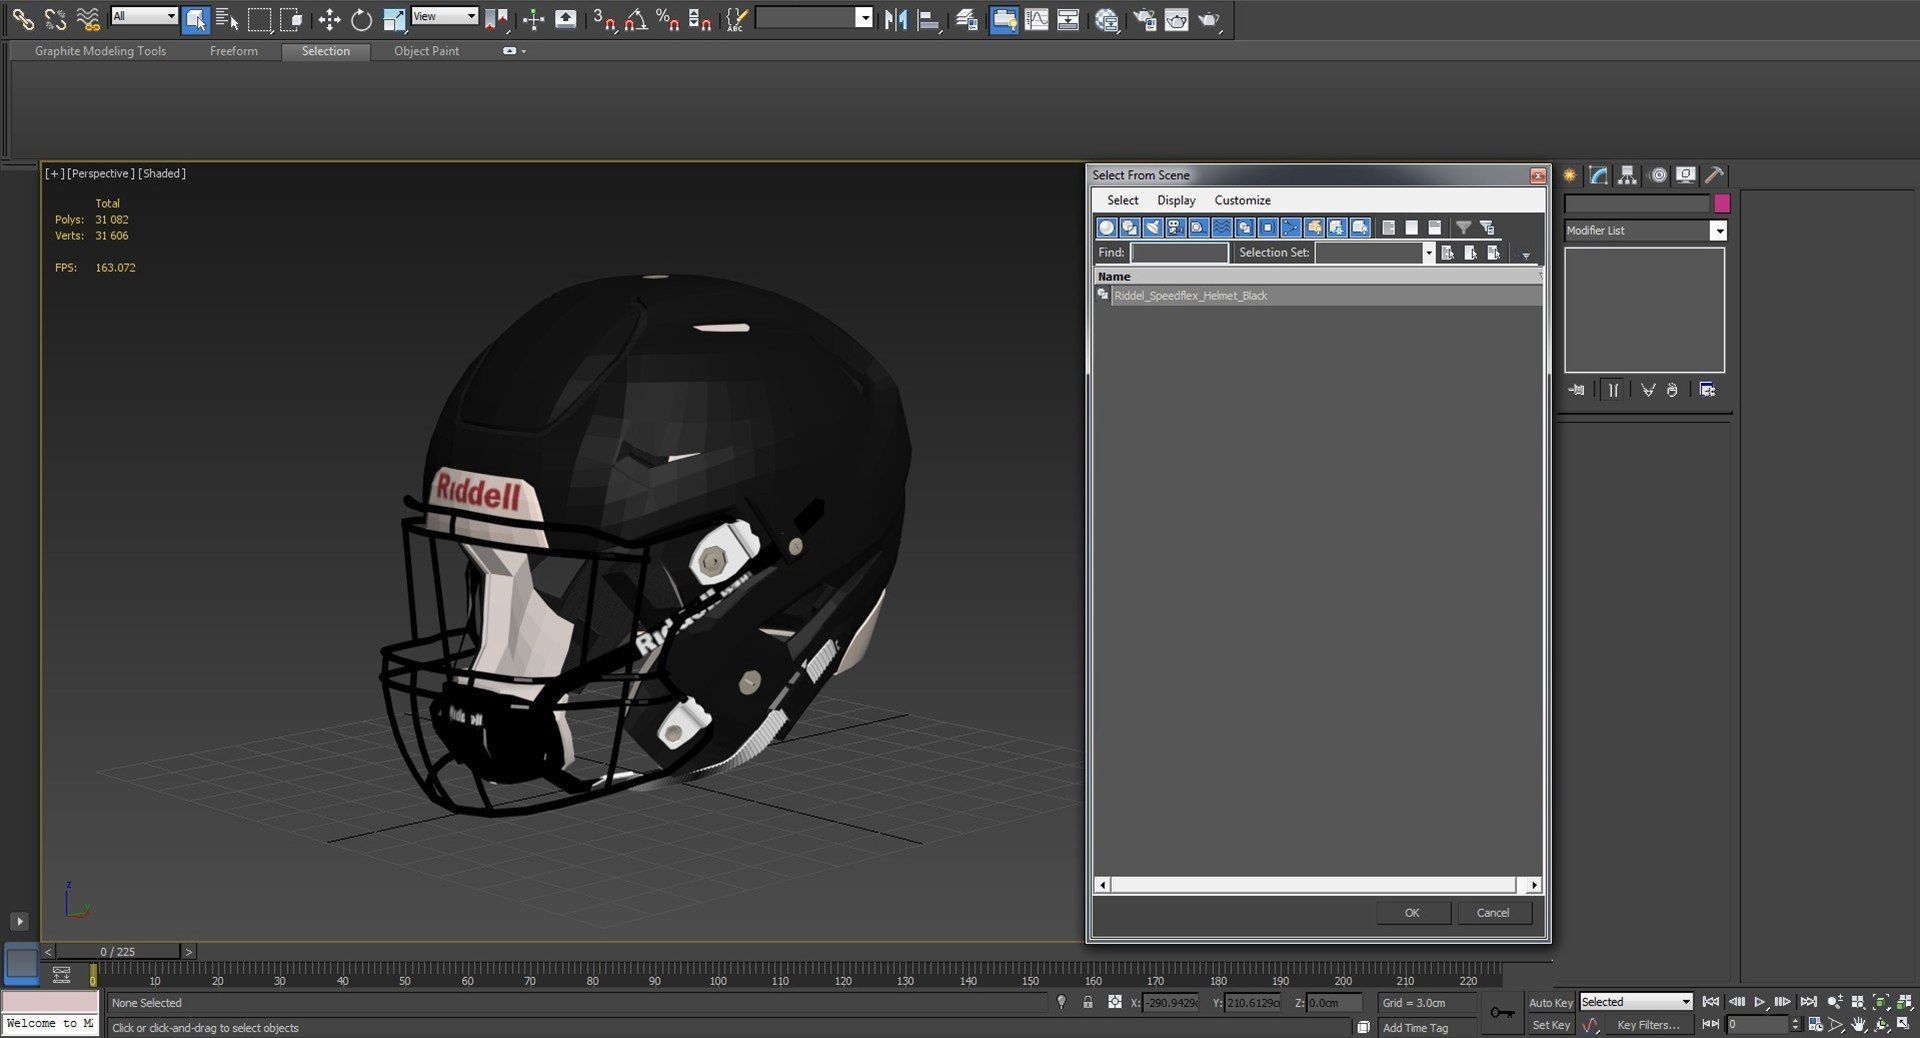Toggle Display Helpers filter in dialog
1920x1038 pixels.
pyautogui.click(x=1199, y=228)
